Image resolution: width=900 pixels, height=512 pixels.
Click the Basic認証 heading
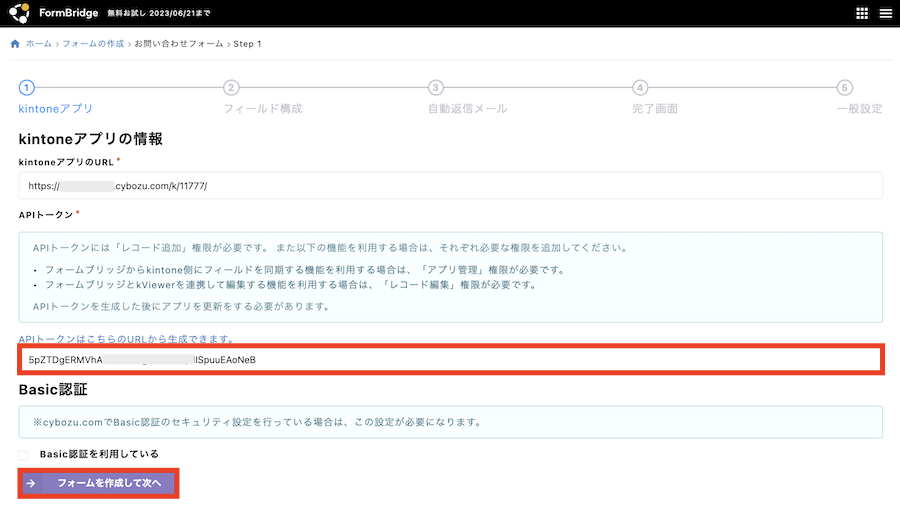53,390
